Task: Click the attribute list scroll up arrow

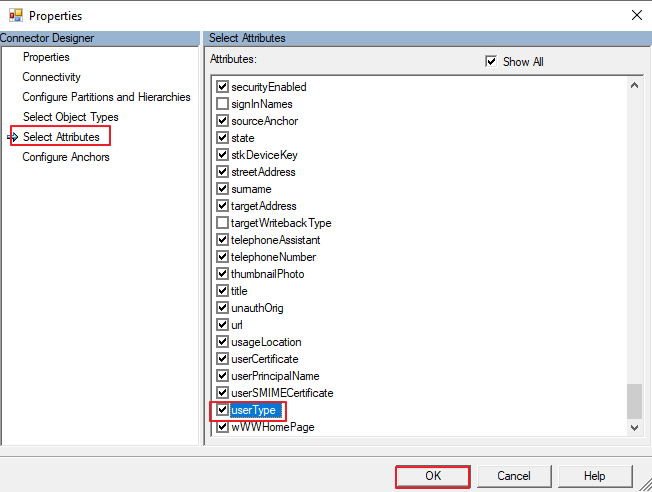Action: point(635,86)
